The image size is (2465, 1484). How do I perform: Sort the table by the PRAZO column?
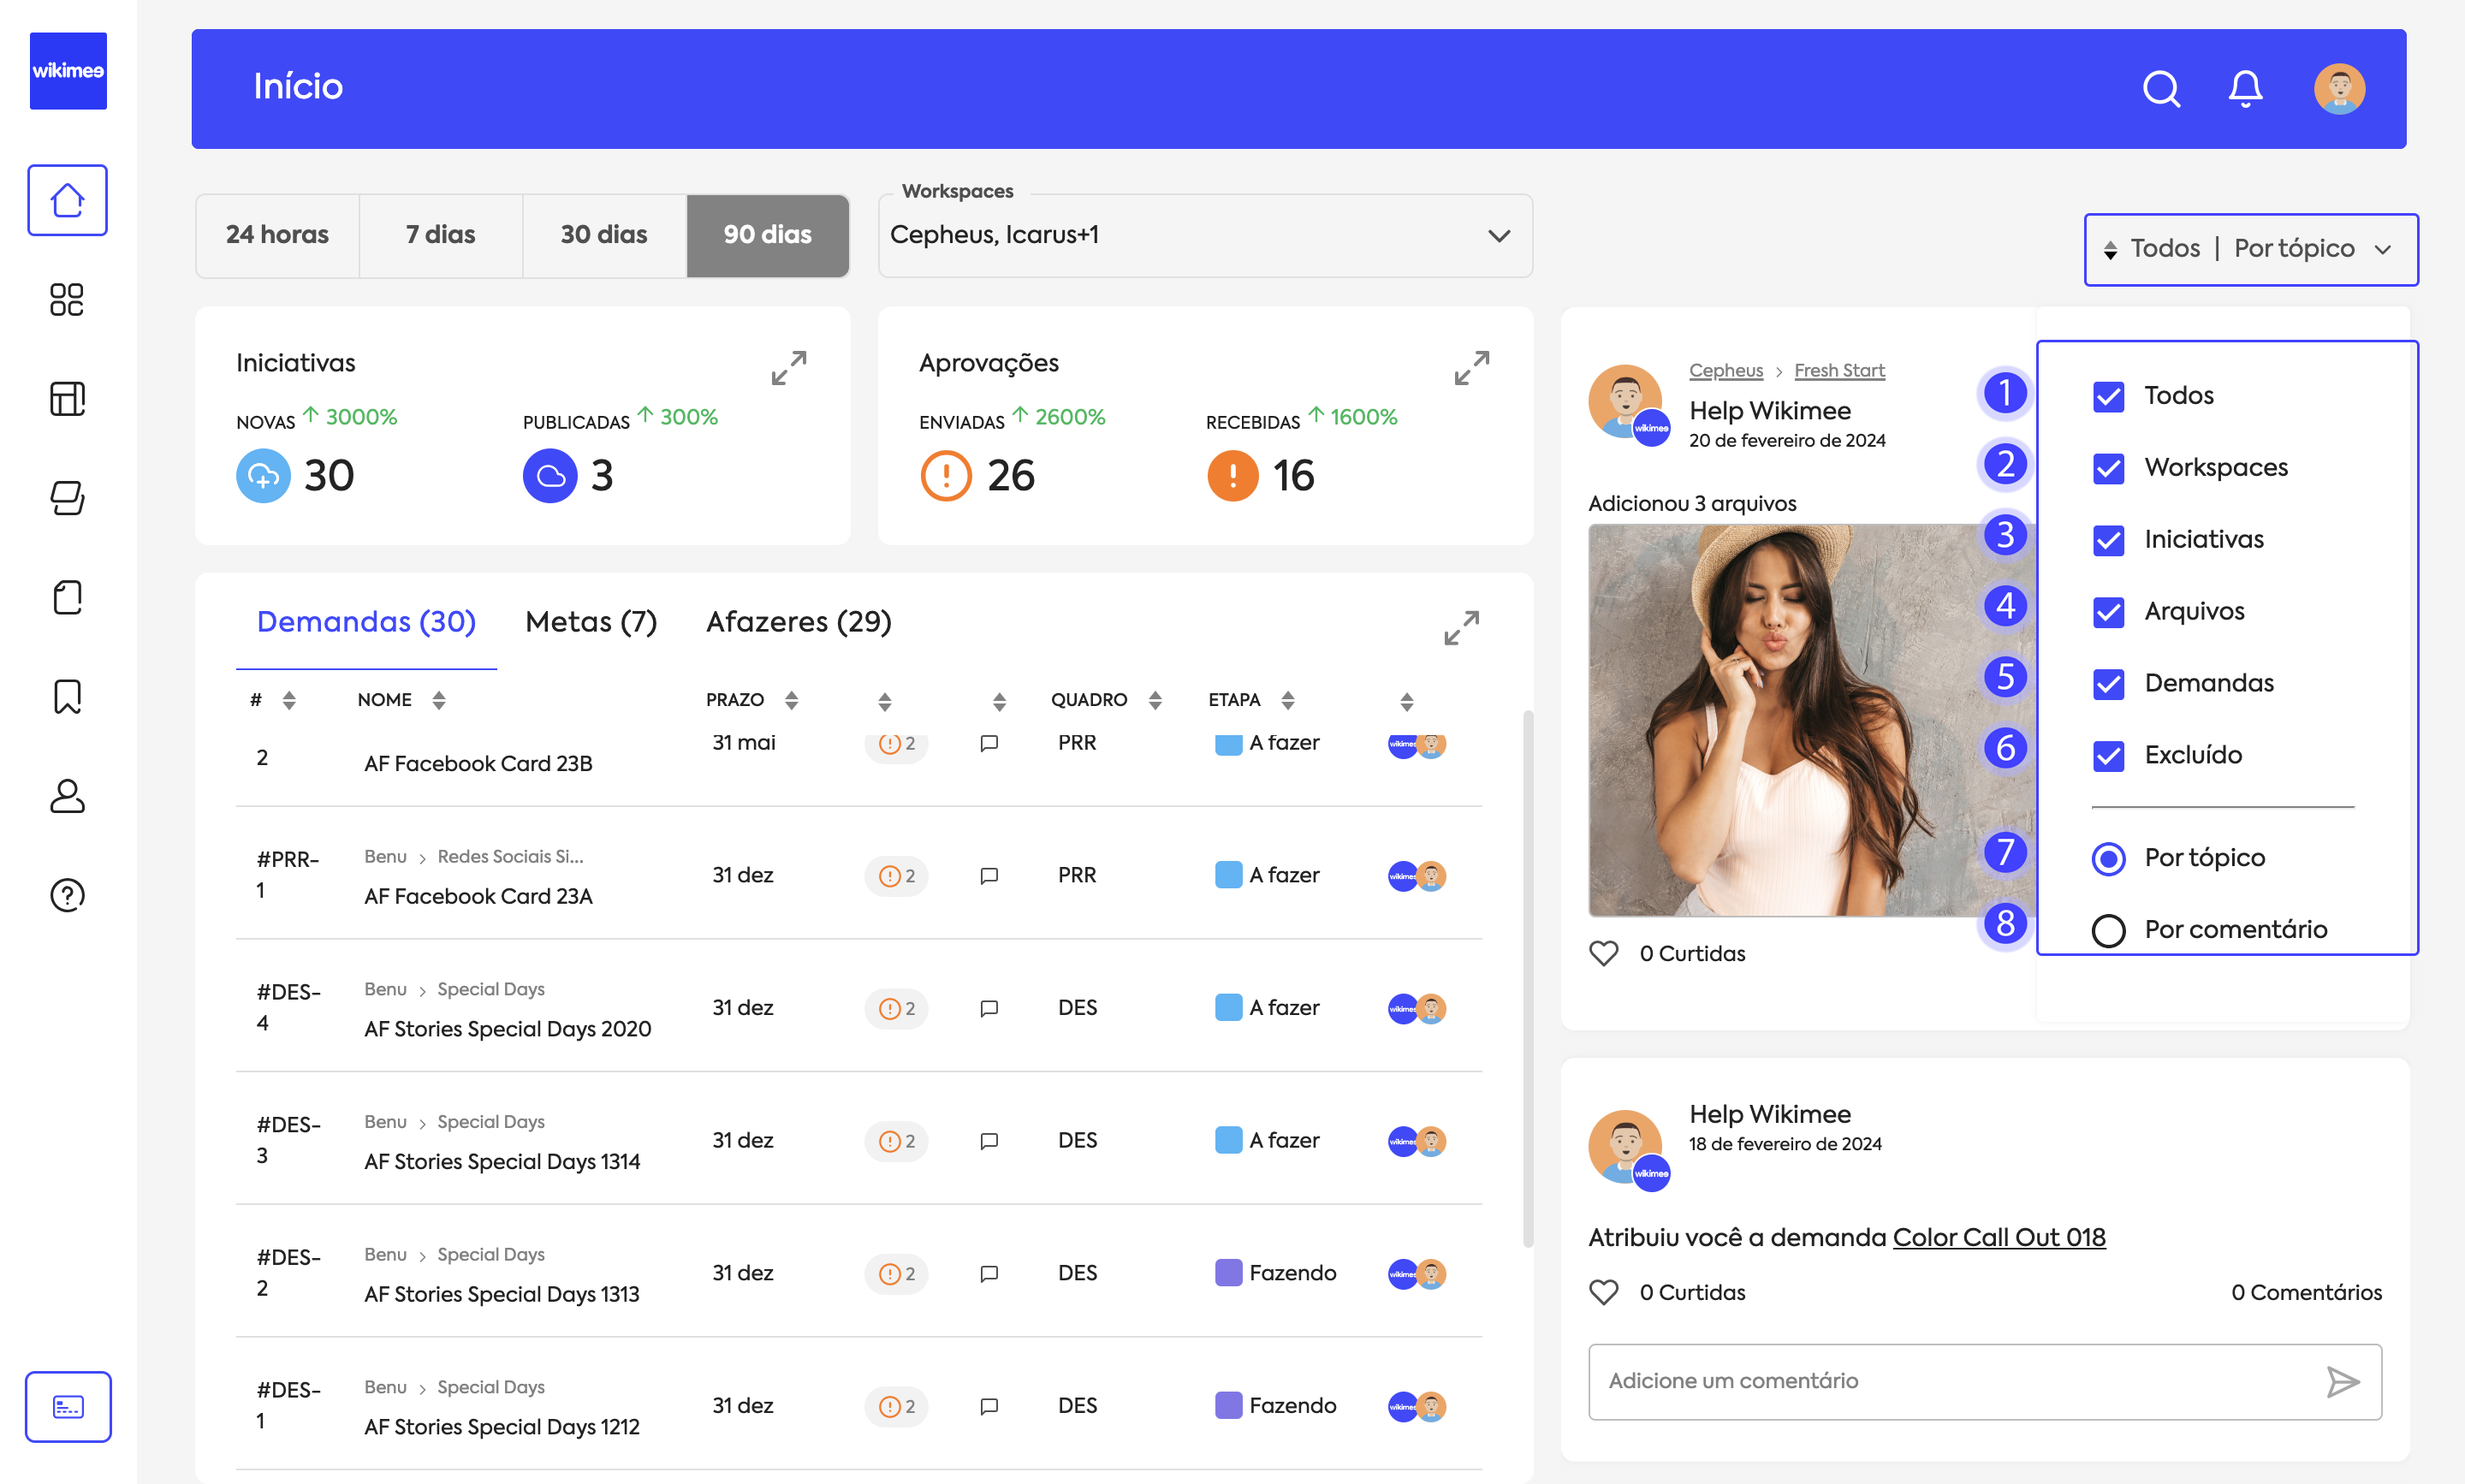tap(791, 700)
